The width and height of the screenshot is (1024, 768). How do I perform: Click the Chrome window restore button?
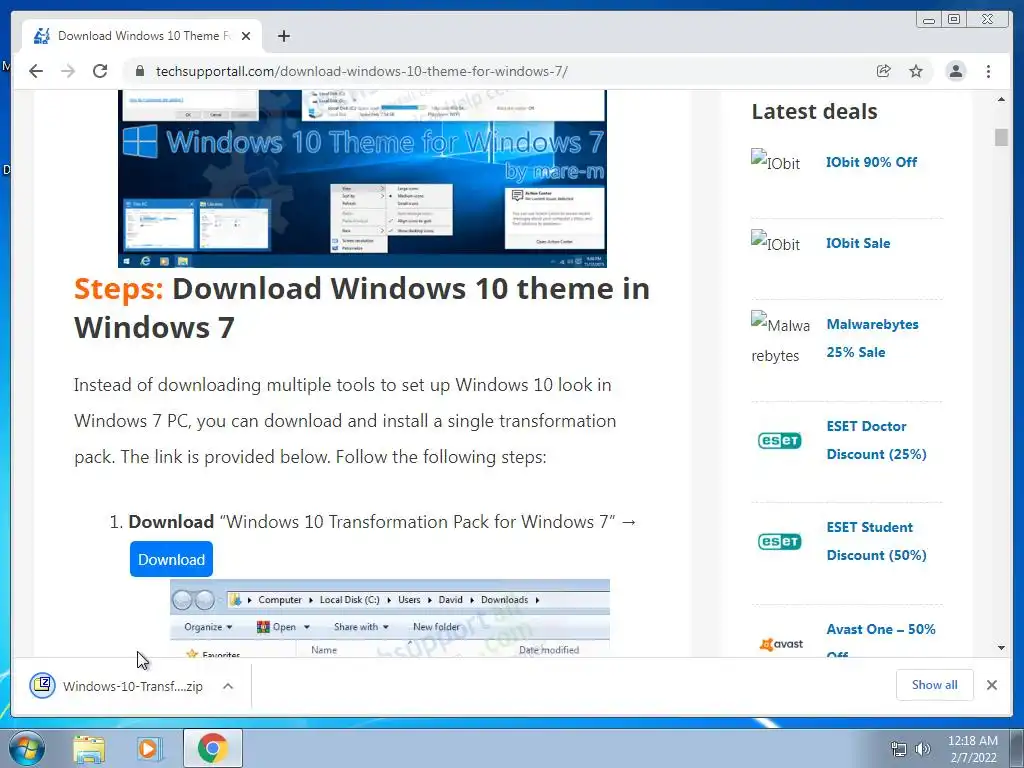click(x=954, y=20)
